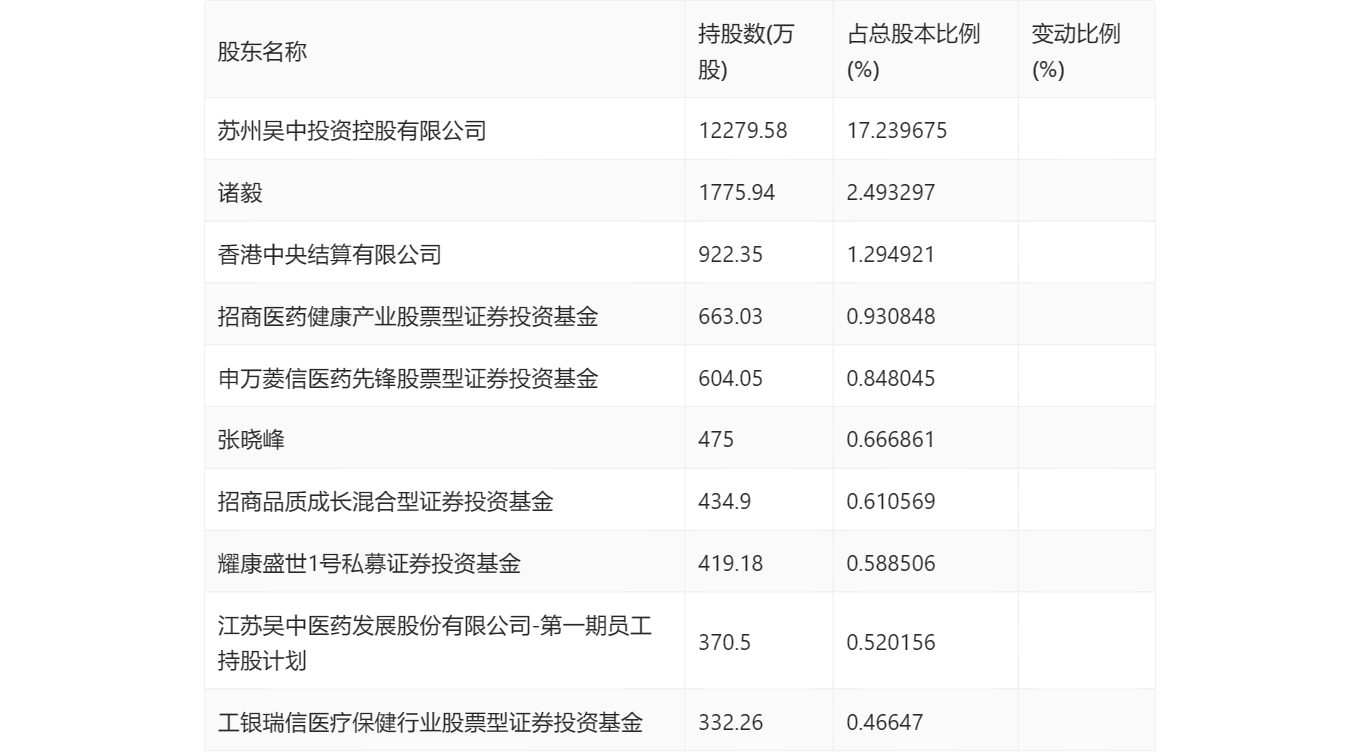Select 招商品质成长混合型证券投资基金 row name
This screenshot has width=1360, height=752.
386,501
